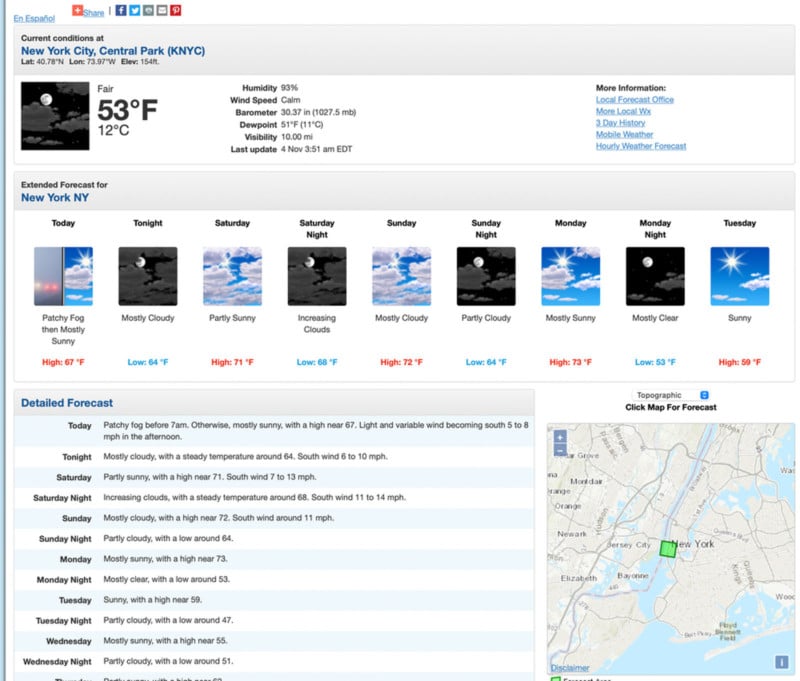
Task: Click the Newark label on the map
Action: tap(571, 534)
